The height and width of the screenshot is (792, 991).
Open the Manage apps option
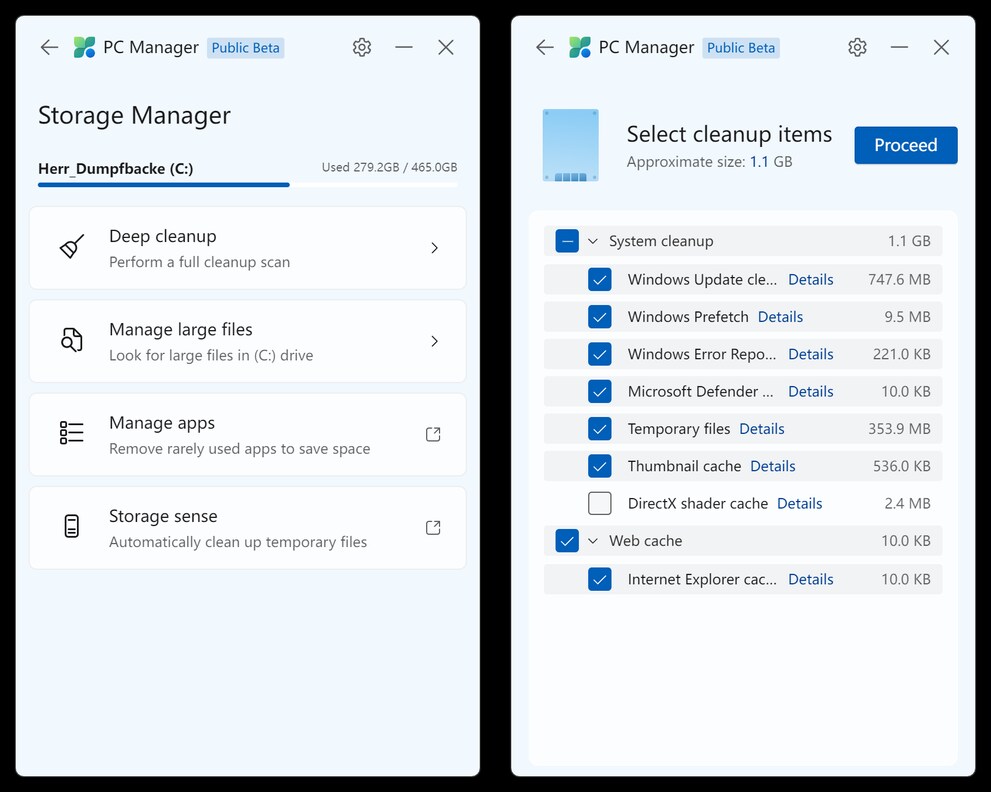click(x=248, y=434)
